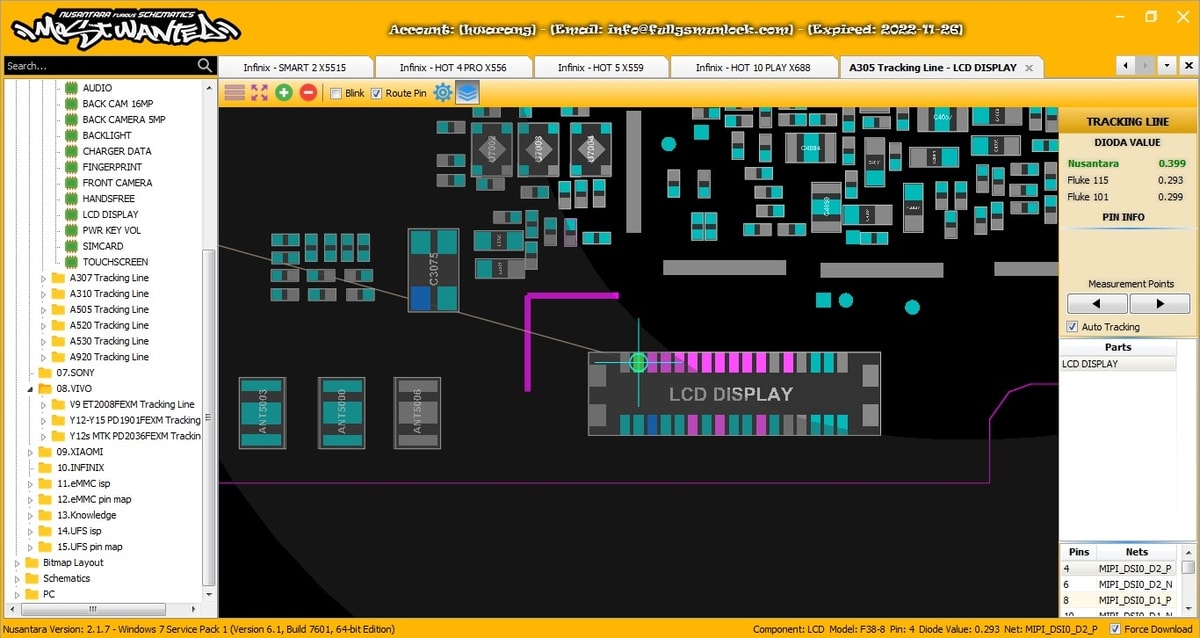The width and height of the screenshot is (1200, 638).
Task: Open the BACKLIGHT tracking item
Action: [x=107, y=135]
